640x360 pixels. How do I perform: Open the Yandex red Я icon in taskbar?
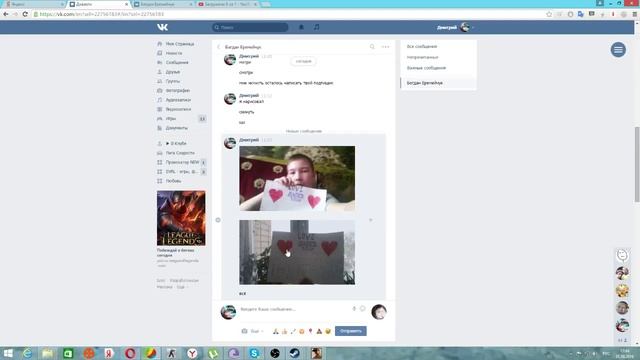coord(109,353)
